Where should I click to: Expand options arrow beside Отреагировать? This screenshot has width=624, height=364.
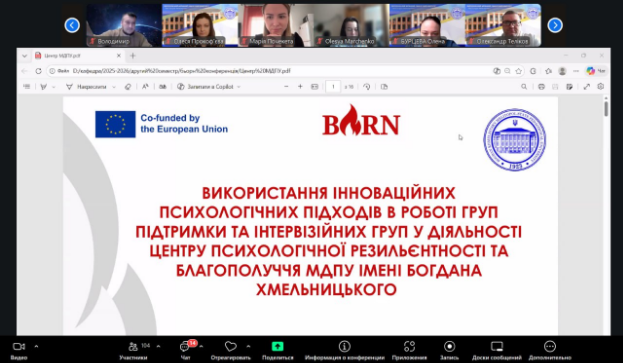click(x=248, y=346)
